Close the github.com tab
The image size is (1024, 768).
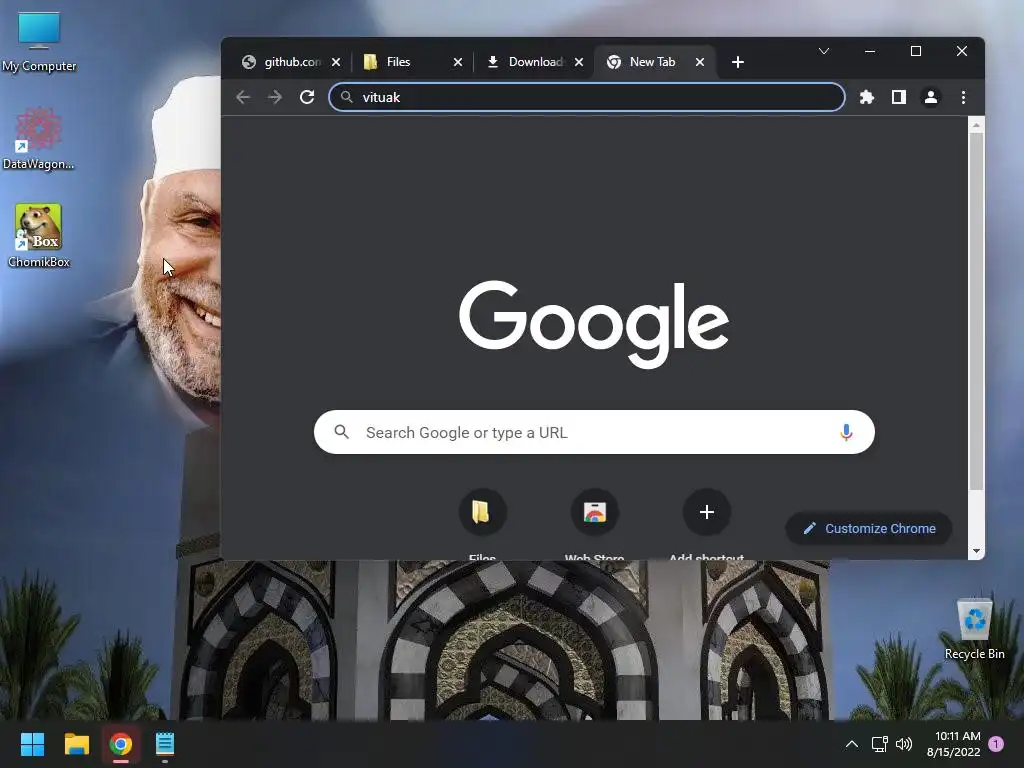point(336,62)
